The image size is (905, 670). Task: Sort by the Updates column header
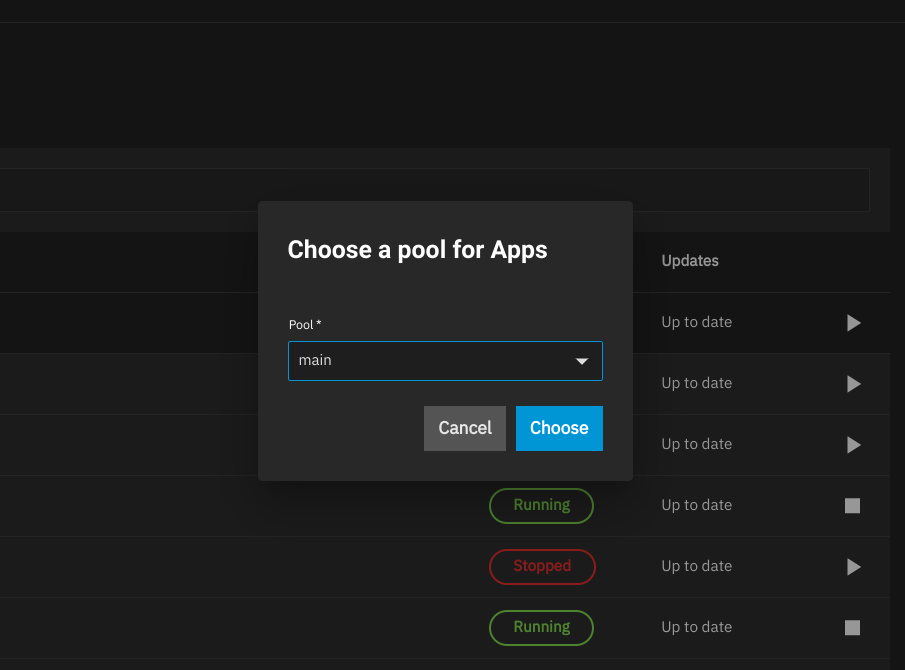[x=690, y=261]
